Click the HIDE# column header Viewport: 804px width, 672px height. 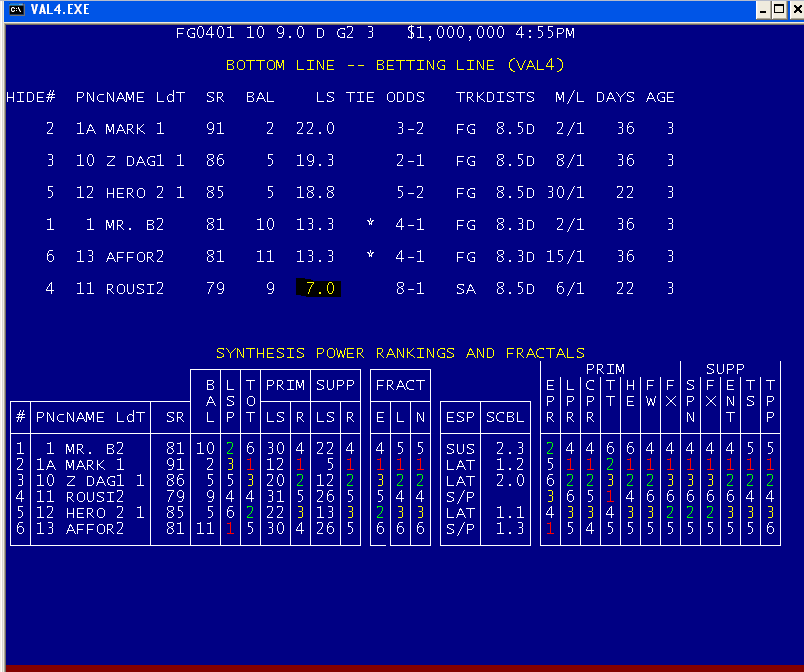pos(31,97)
